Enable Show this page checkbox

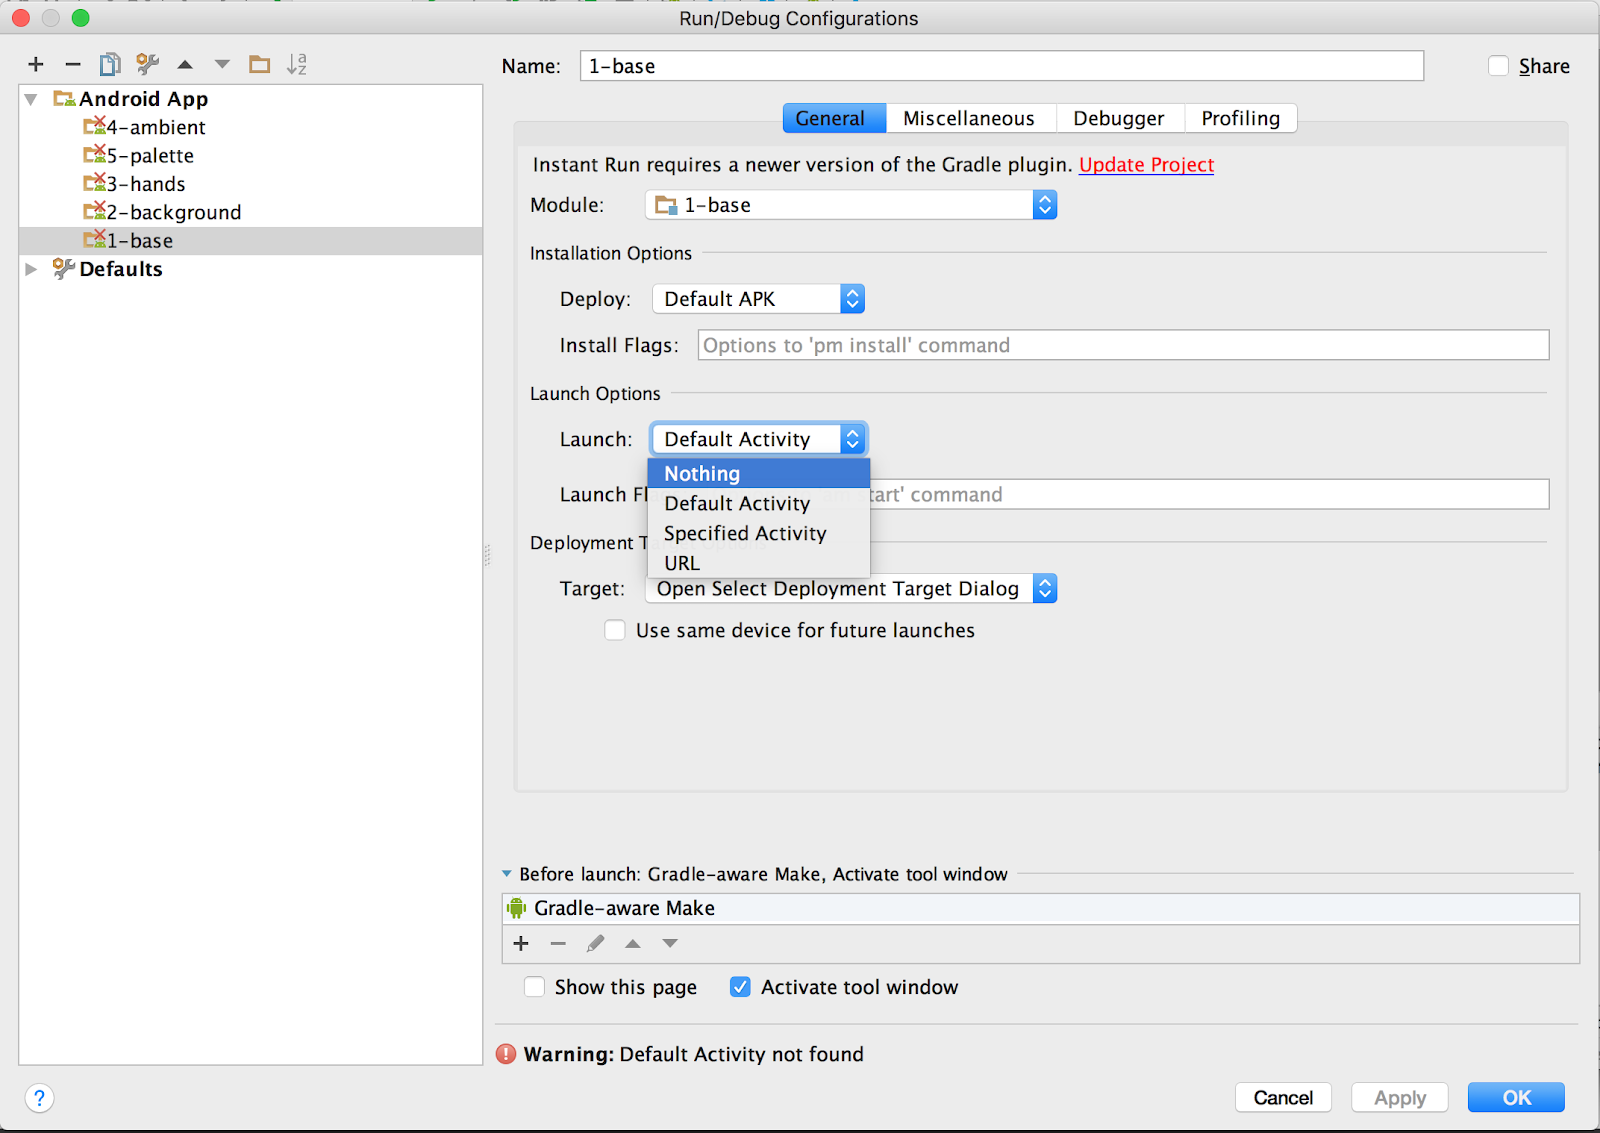pyautogui.click(x=535, y=987)
